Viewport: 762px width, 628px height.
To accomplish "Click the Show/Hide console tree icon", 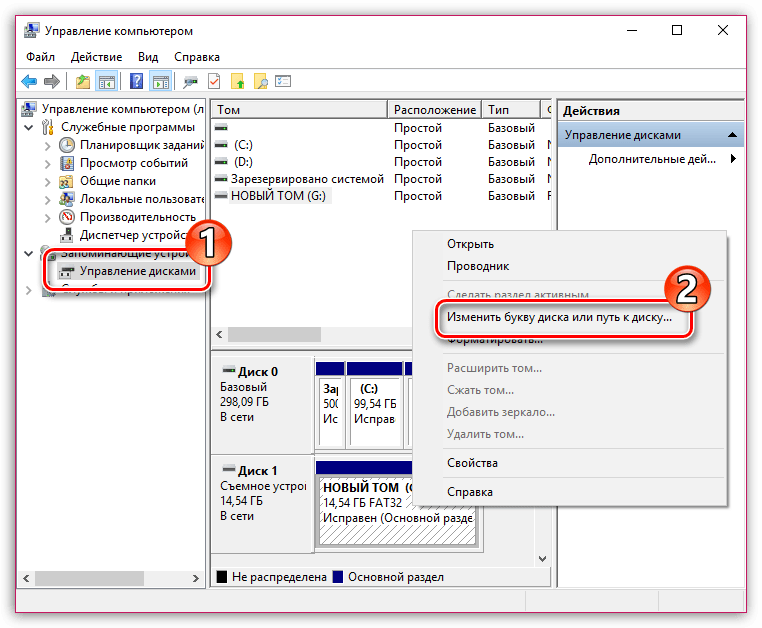I will 107,82.
